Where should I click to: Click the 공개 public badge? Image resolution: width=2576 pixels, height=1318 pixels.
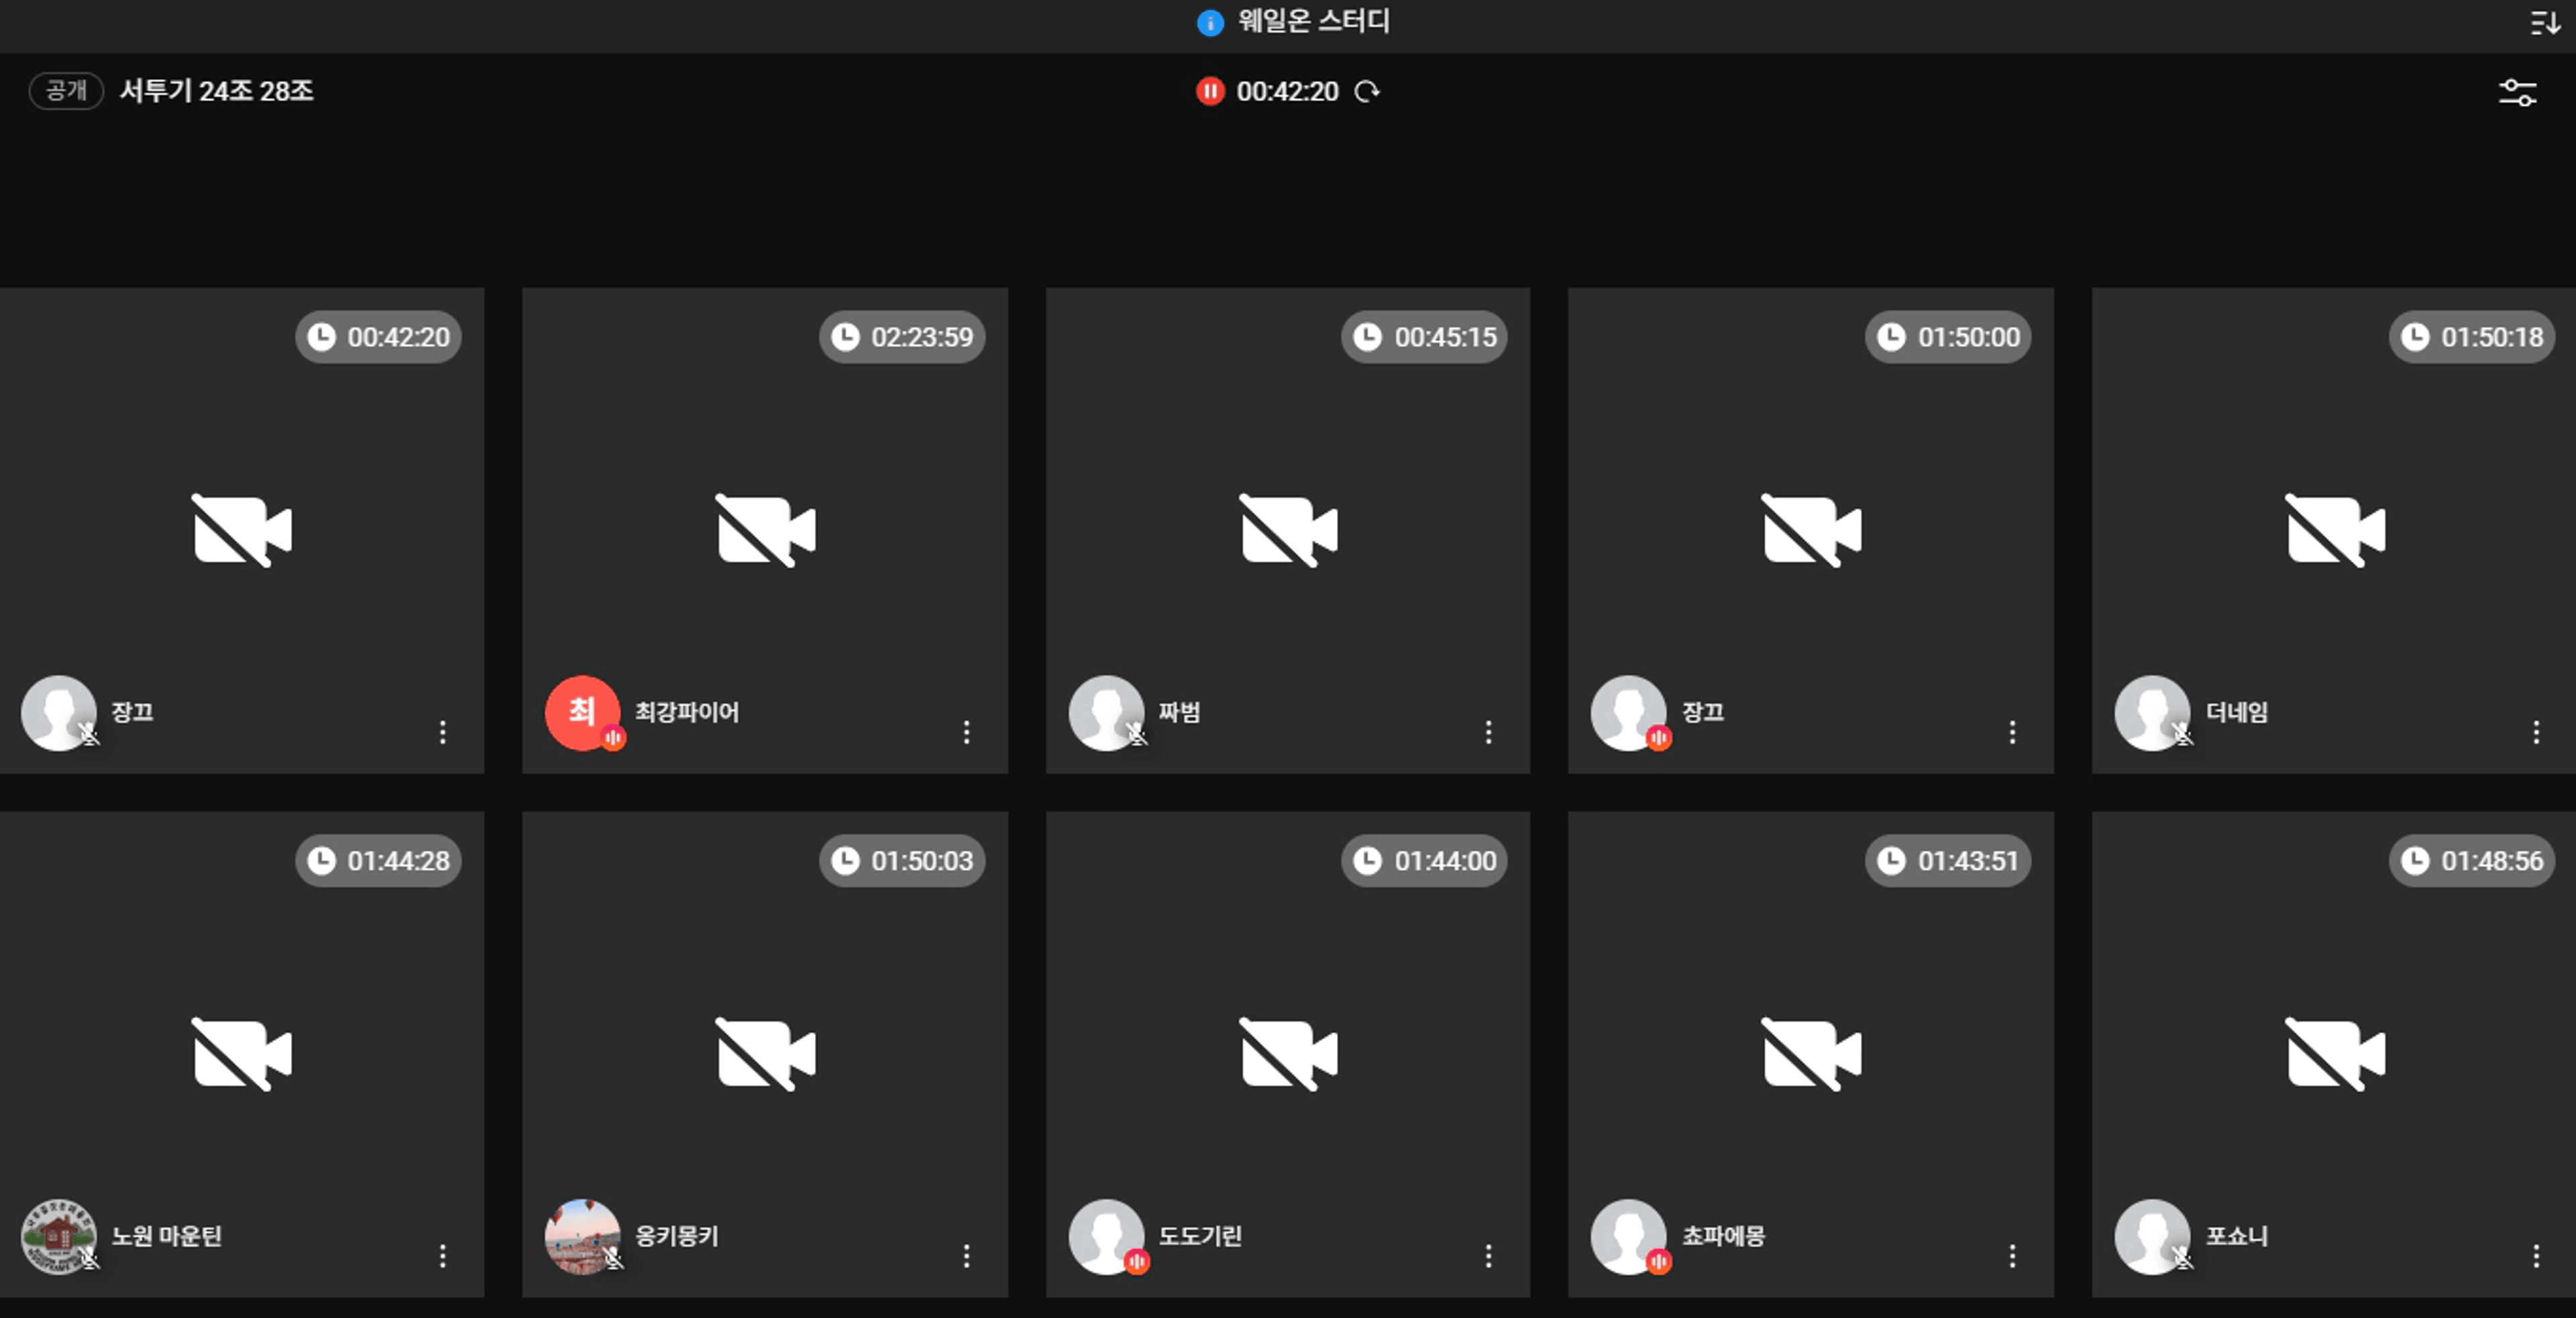tap(66, 90)
